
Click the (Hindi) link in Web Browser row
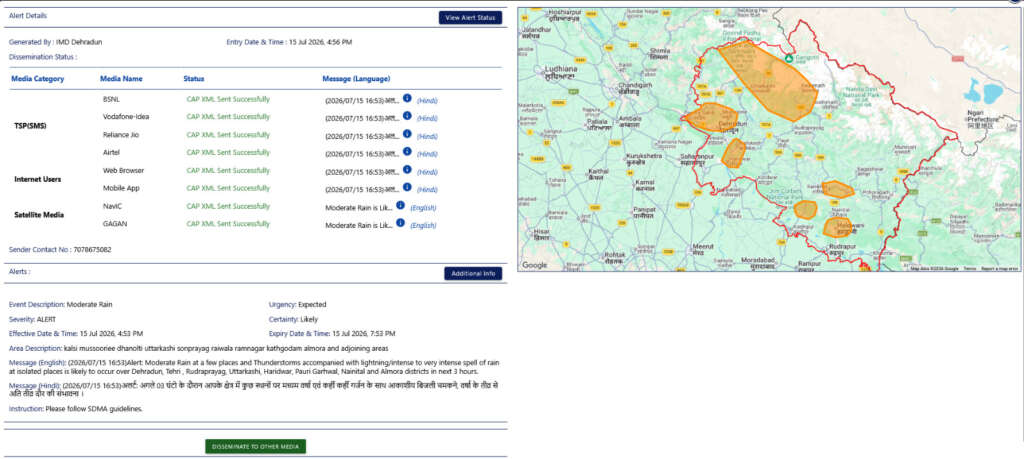click(x=427, y=172)
